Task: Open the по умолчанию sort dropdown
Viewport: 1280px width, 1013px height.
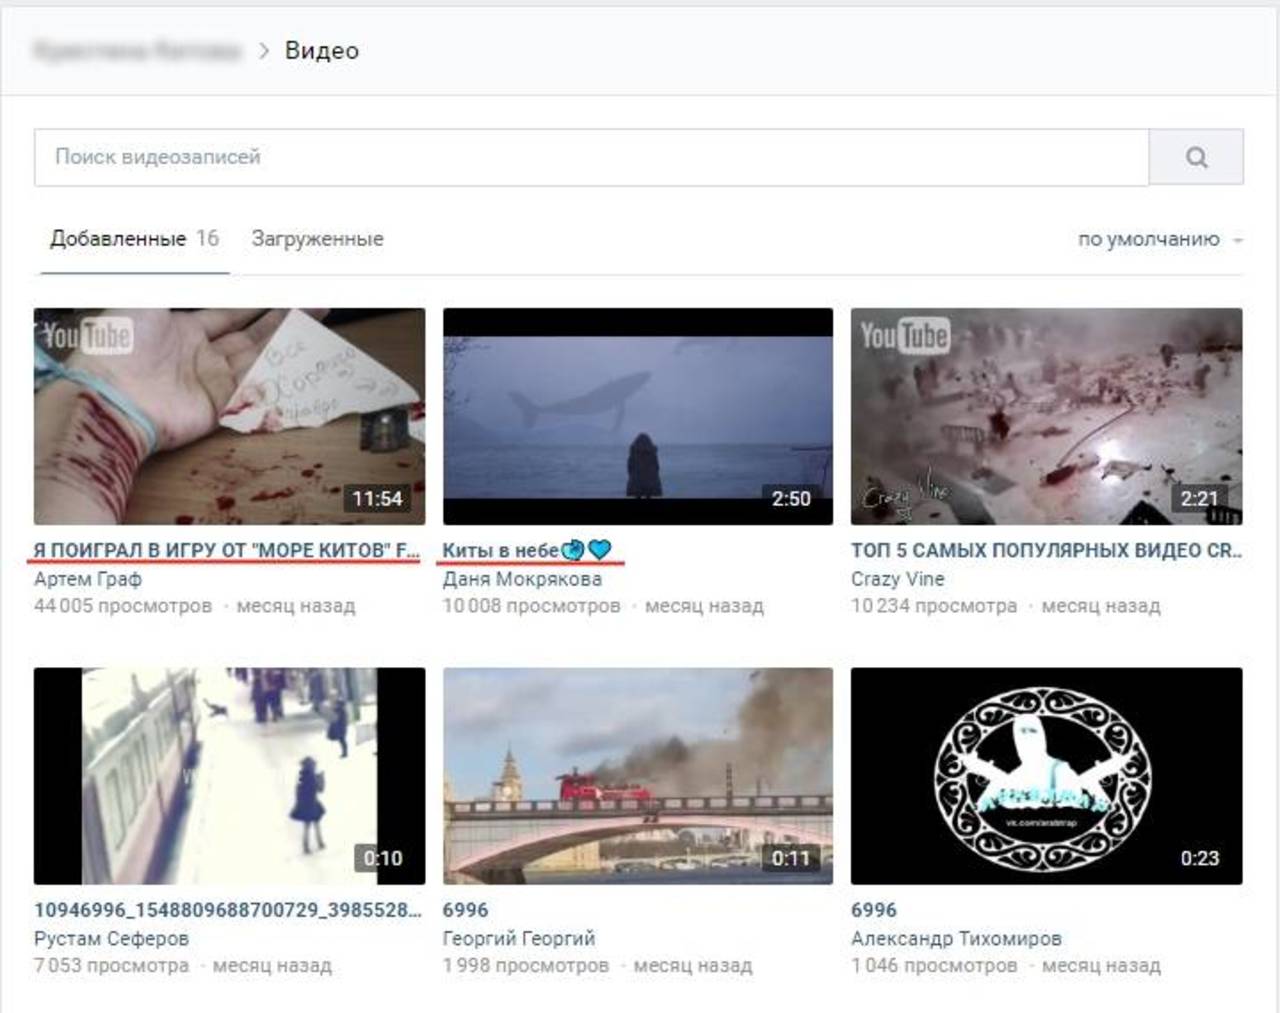Action: pos(1160,239)
